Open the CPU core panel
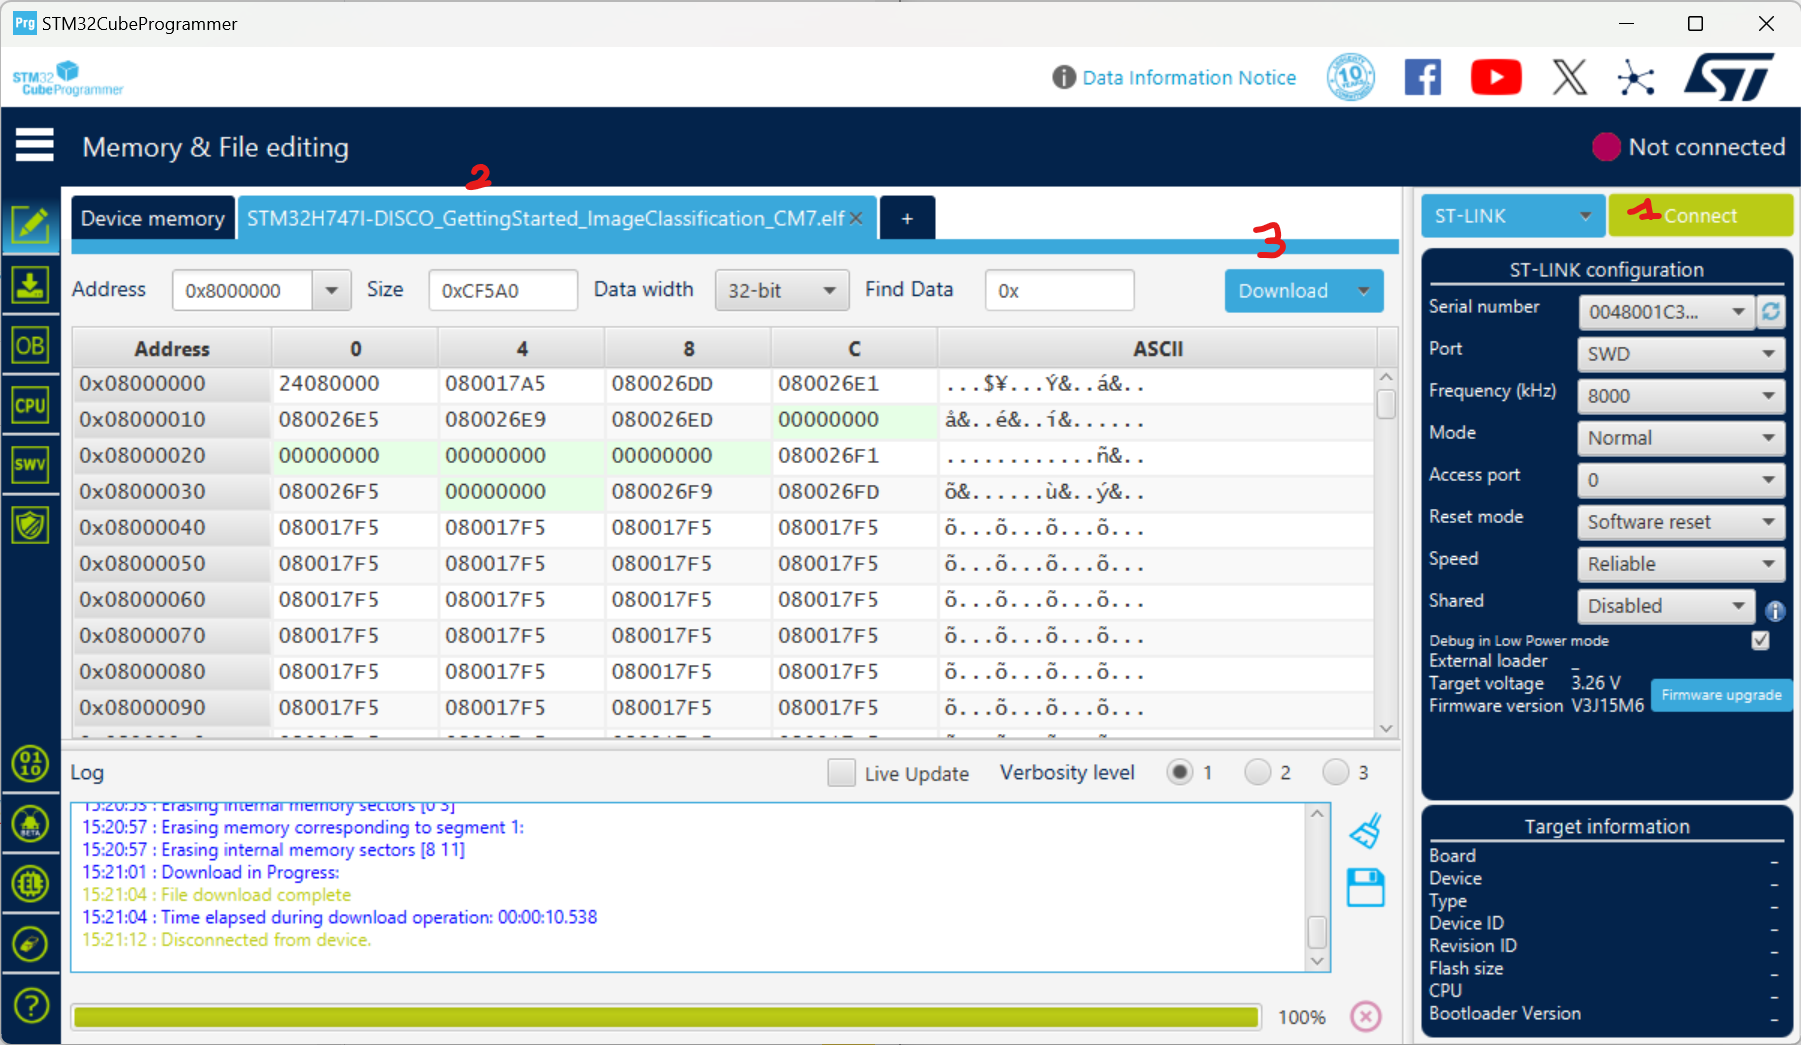Viewport: 1801px width, 1045px height. click(31, 405)
